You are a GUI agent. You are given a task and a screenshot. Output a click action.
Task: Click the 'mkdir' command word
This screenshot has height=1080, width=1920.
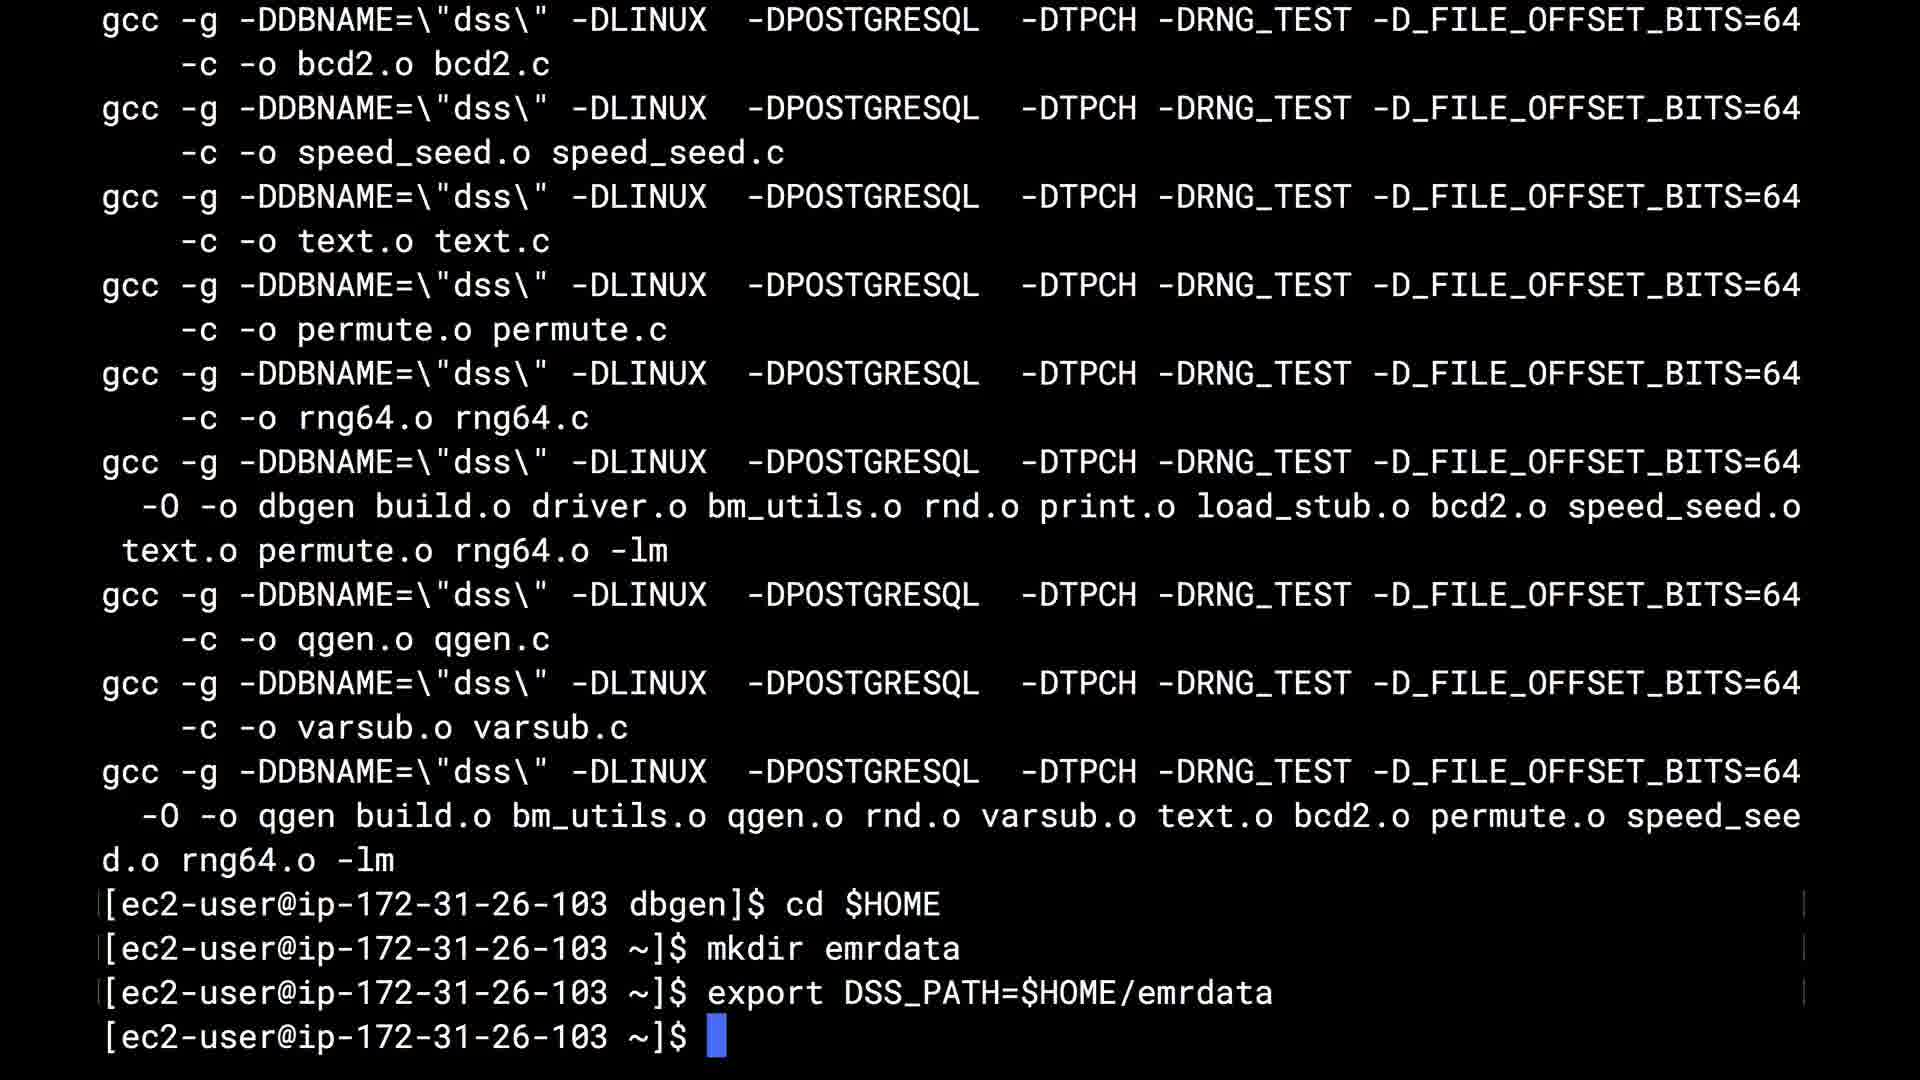(755, 948)
